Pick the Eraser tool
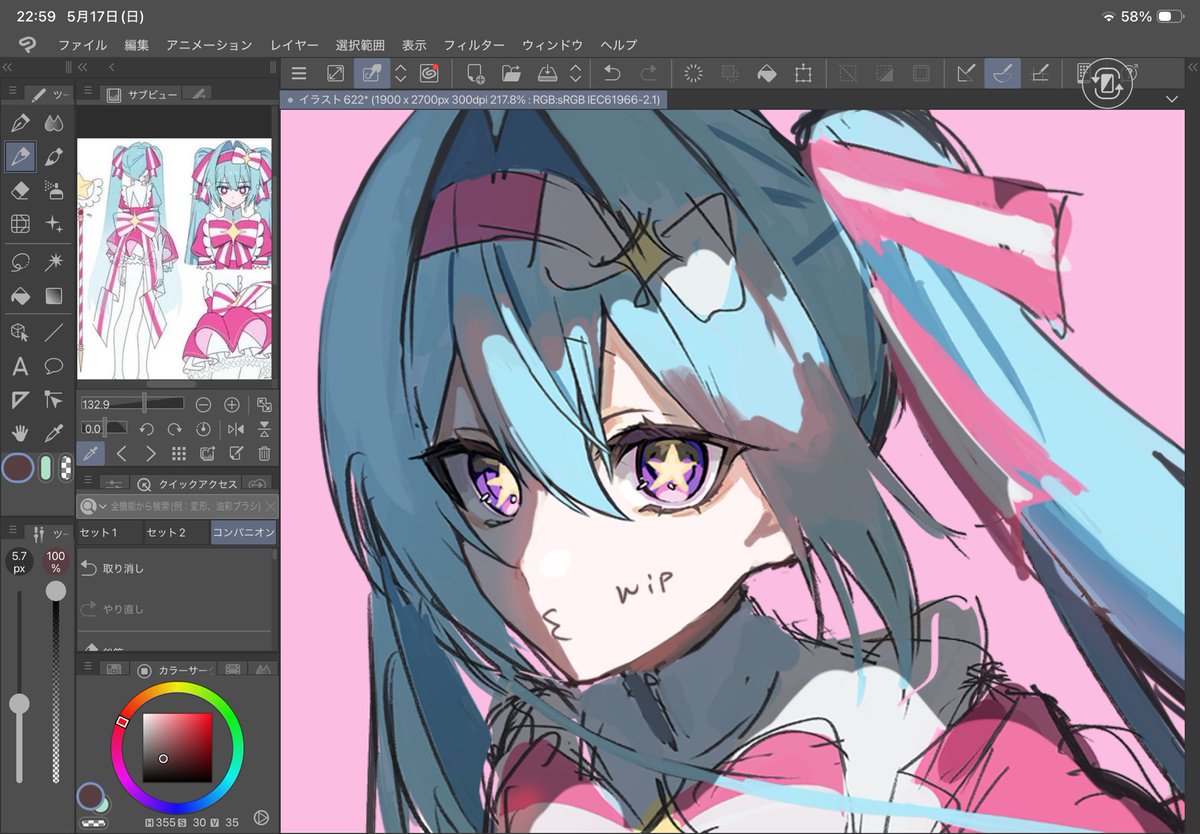1200x834 pixels. pos(19,190)
